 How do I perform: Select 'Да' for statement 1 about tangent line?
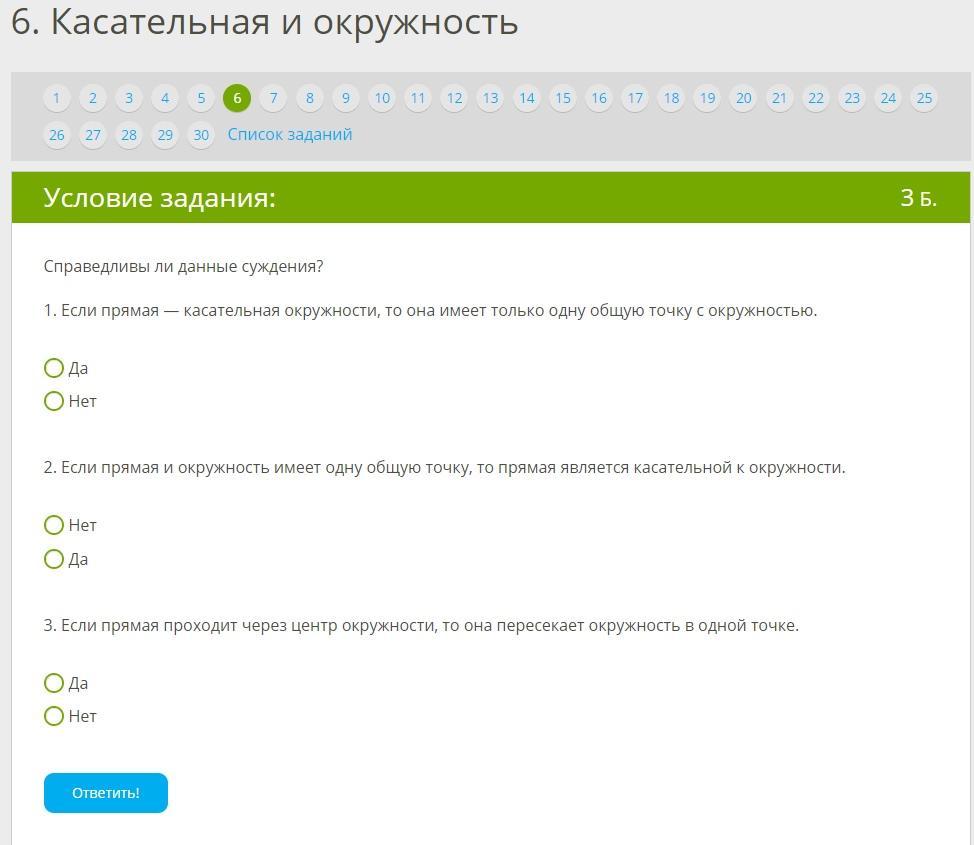(54, 368)
